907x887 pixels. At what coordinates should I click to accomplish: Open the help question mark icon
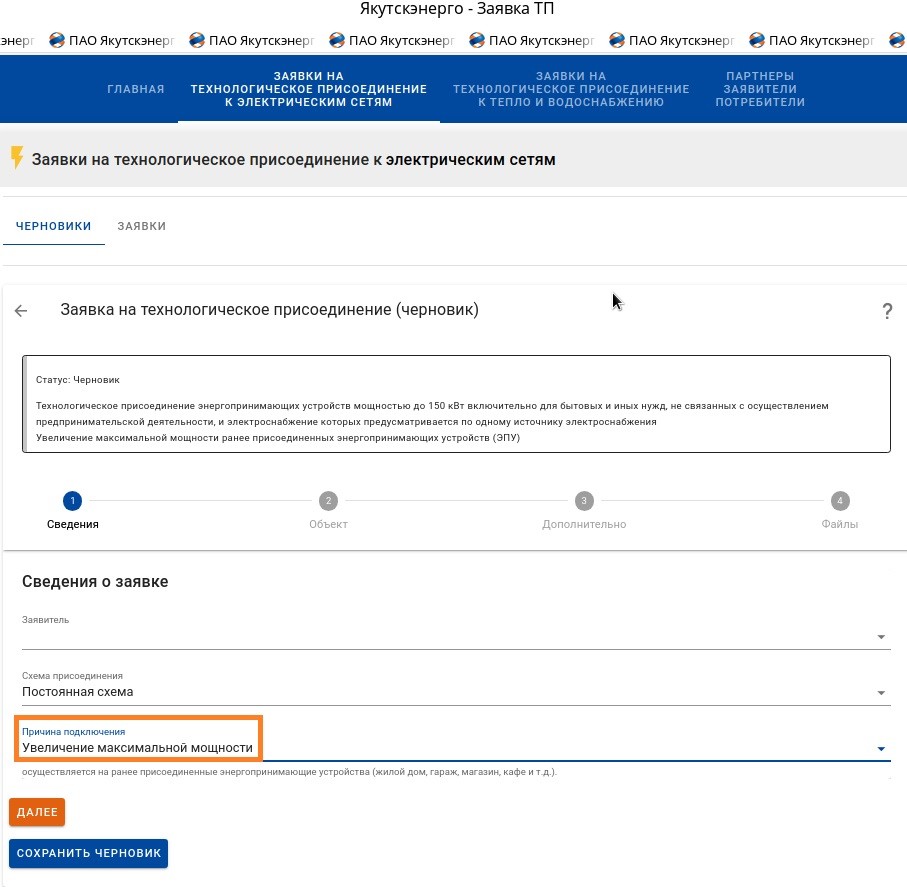point(886,312)
